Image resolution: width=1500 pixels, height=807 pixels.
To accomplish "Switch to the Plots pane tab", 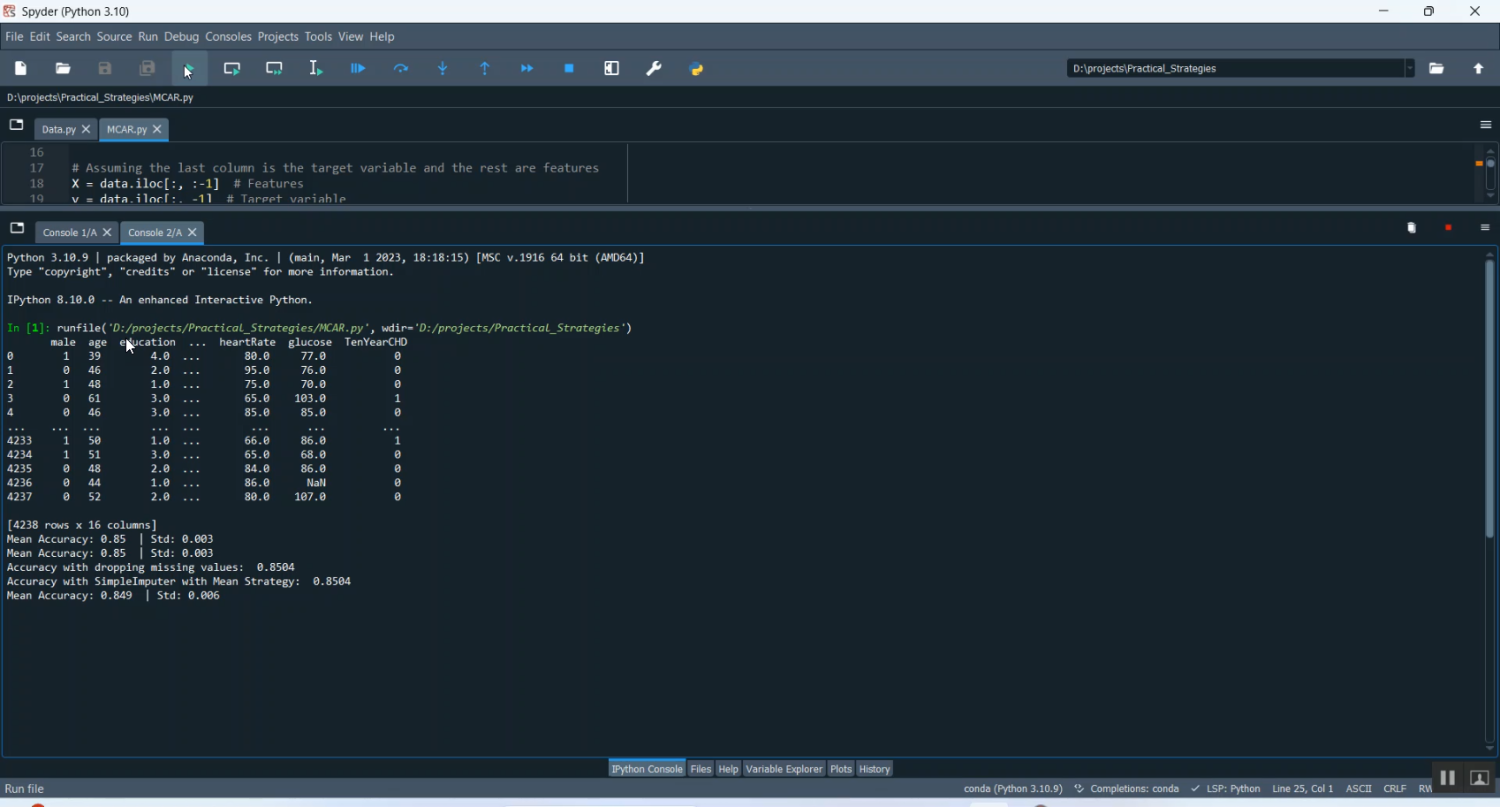I will (841, 769).
